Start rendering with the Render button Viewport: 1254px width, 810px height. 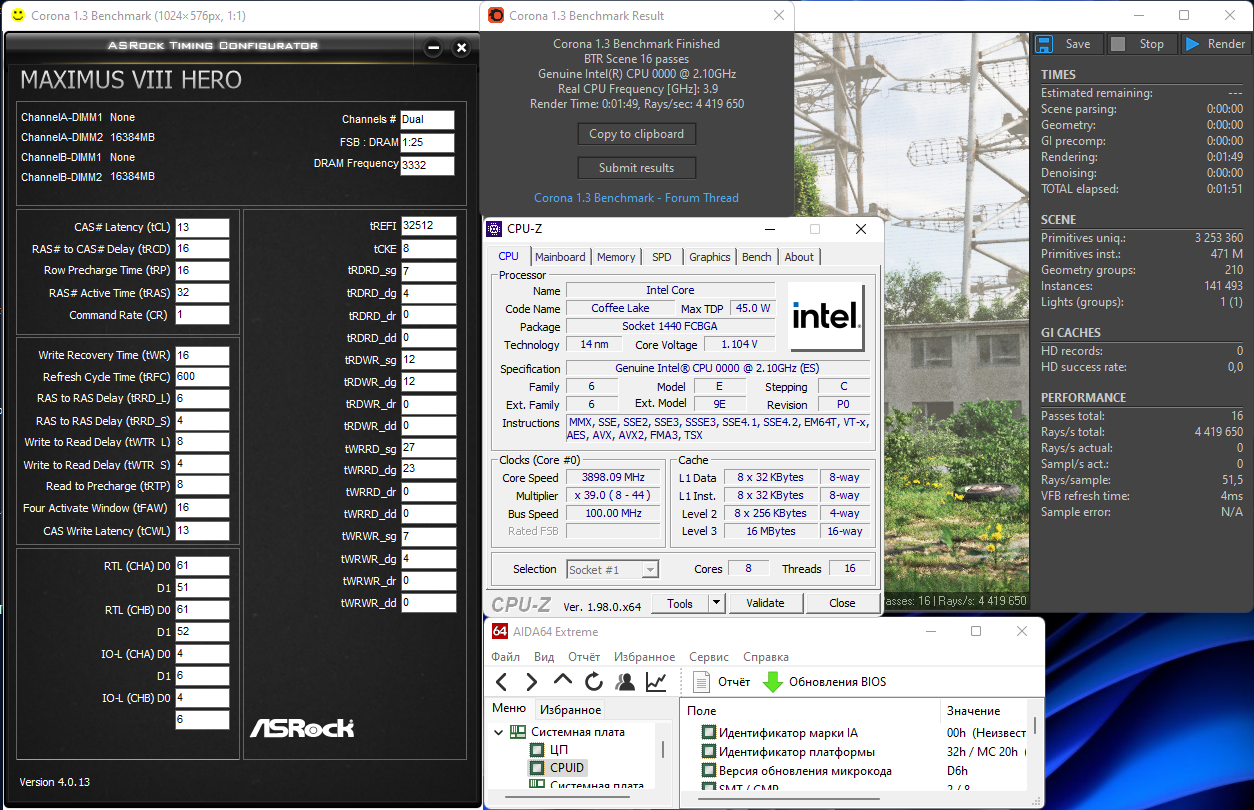pos(1215,44)
